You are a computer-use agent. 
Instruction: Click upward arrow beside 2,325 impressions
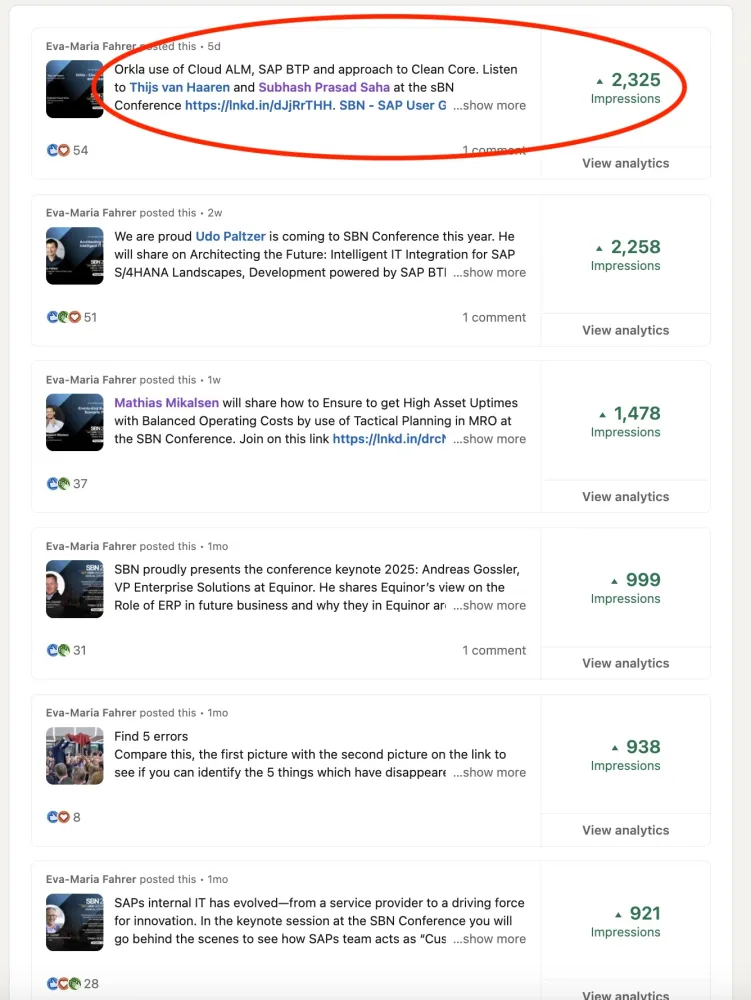[x=599, y=81]
